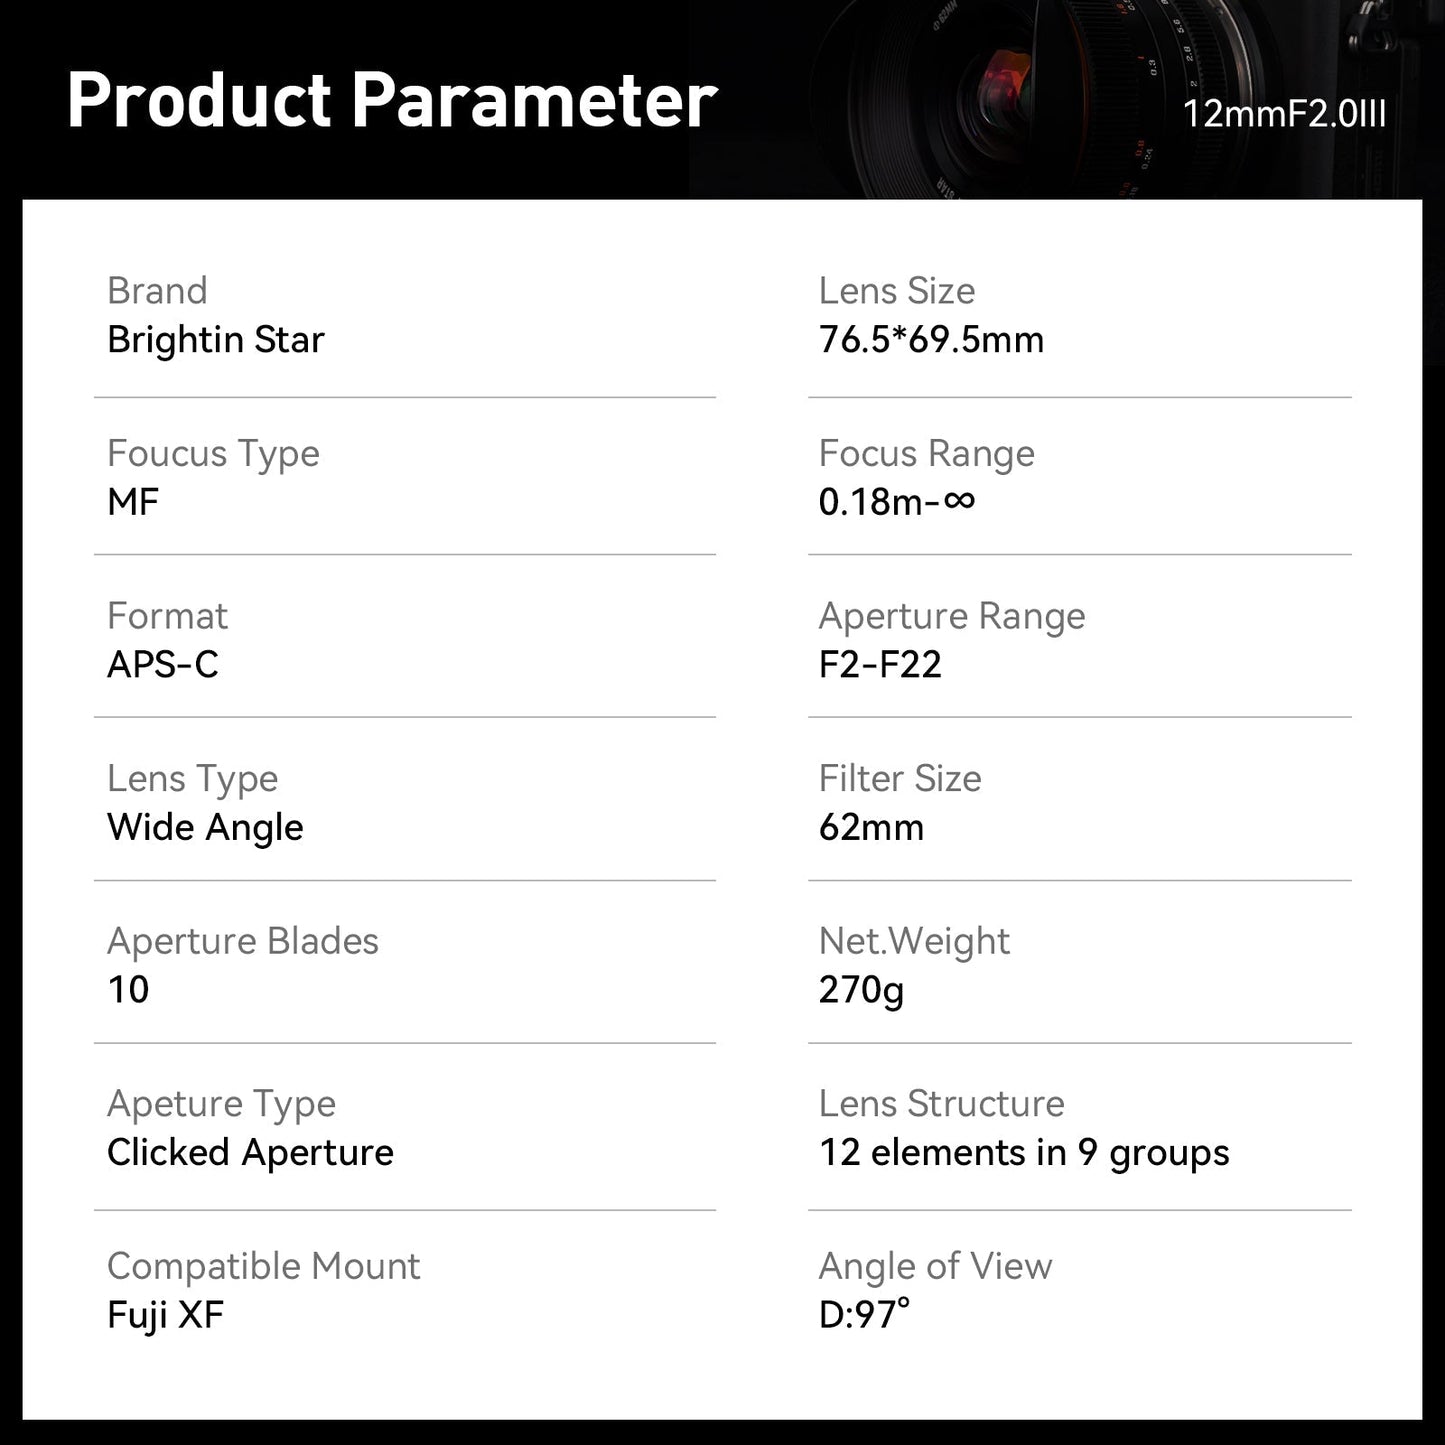Select the Brightin Star brand value
Viewport: 1445px width, 1445px height.
pos(216,340)
